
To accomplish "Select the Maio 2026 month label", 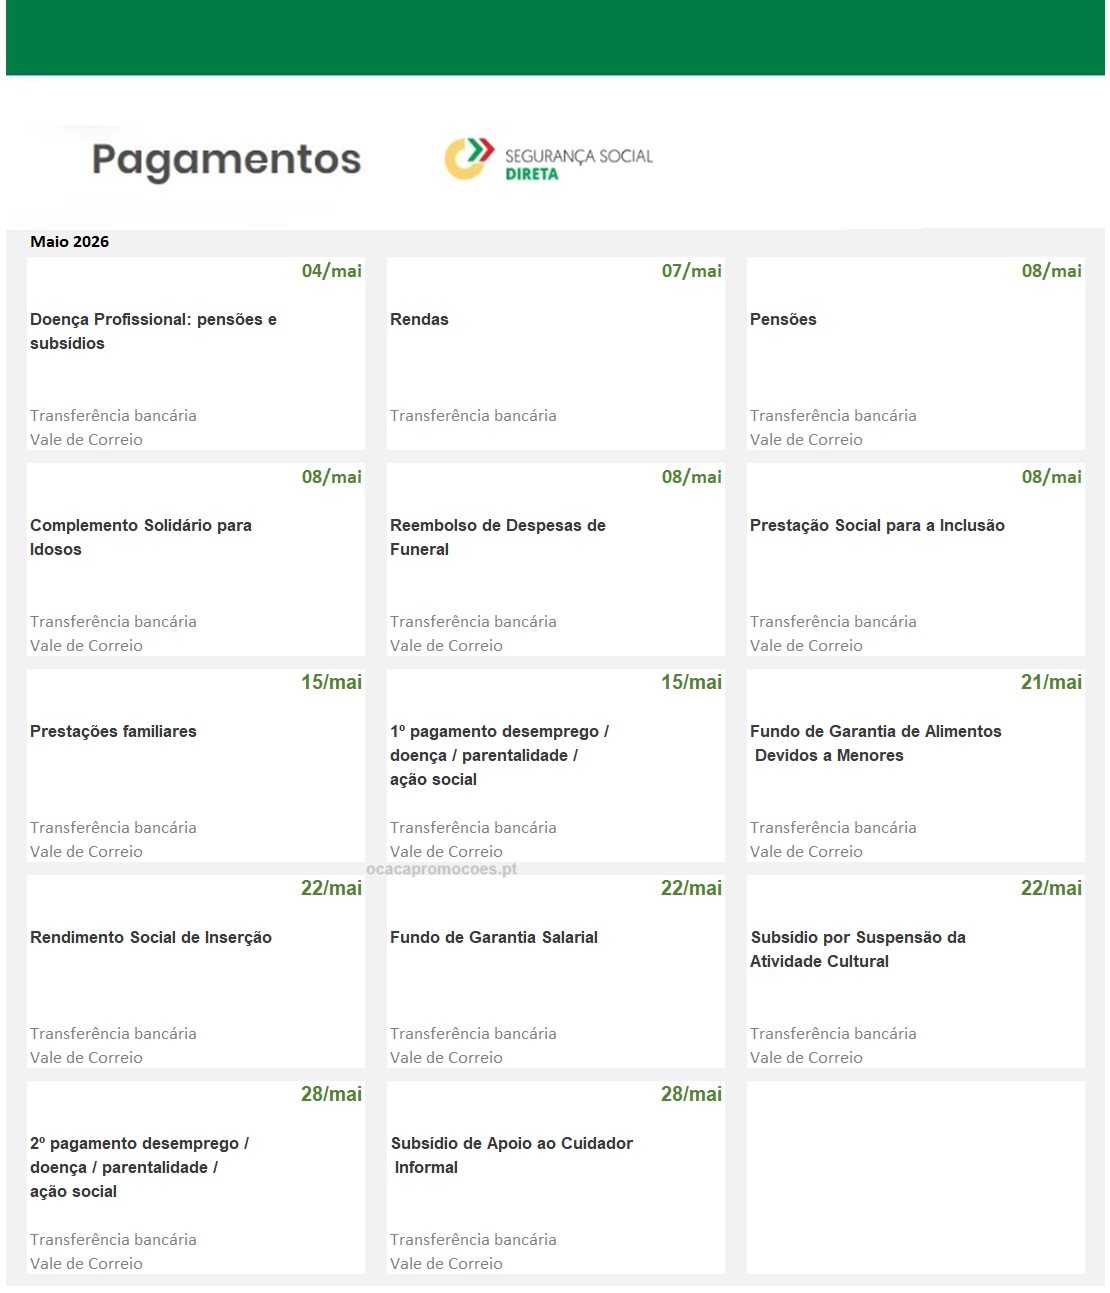I will 70,241.
